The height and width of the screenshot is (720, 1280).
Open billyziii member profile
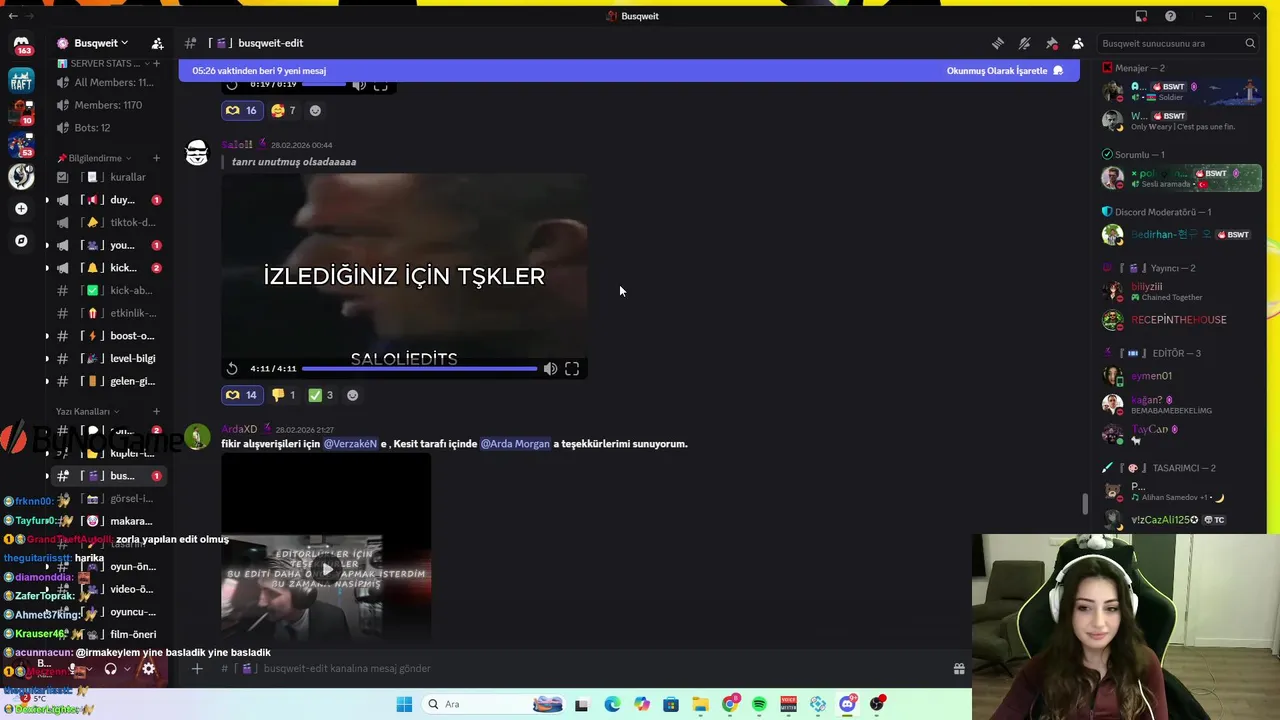coord(1181,291)
